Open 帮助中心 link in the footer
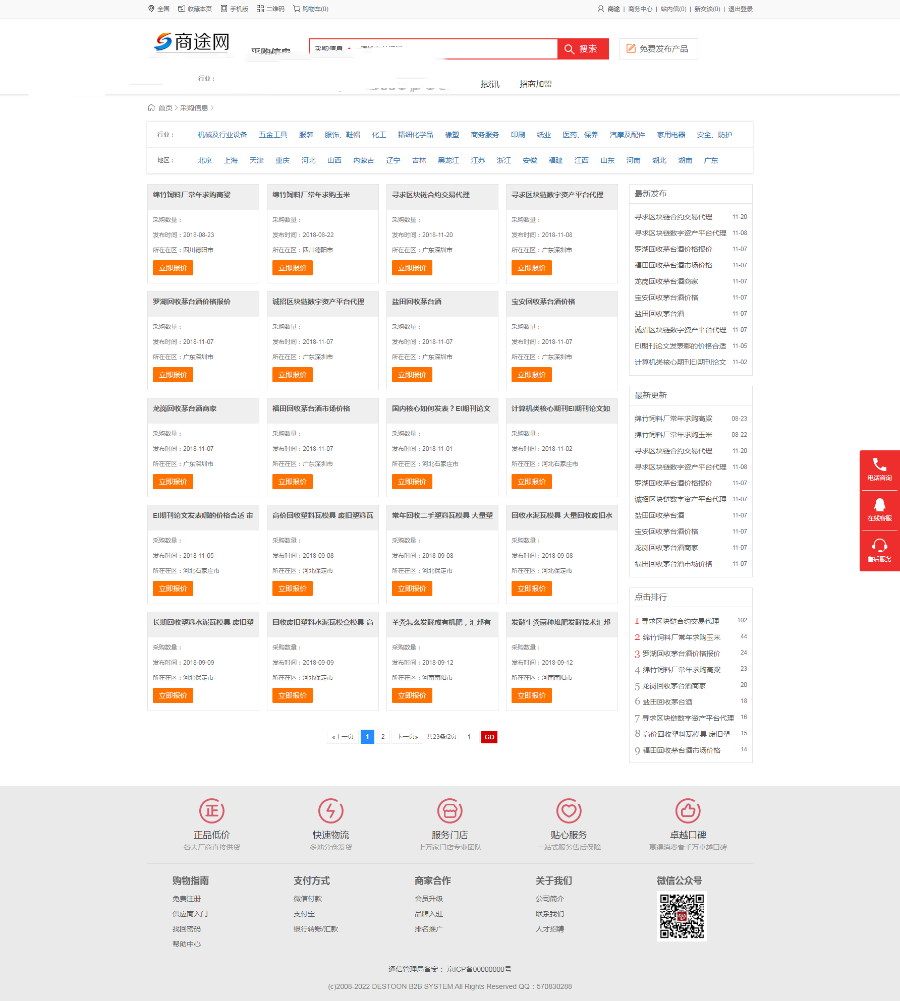The image size is (900, 1001). [x=186, y=944]
